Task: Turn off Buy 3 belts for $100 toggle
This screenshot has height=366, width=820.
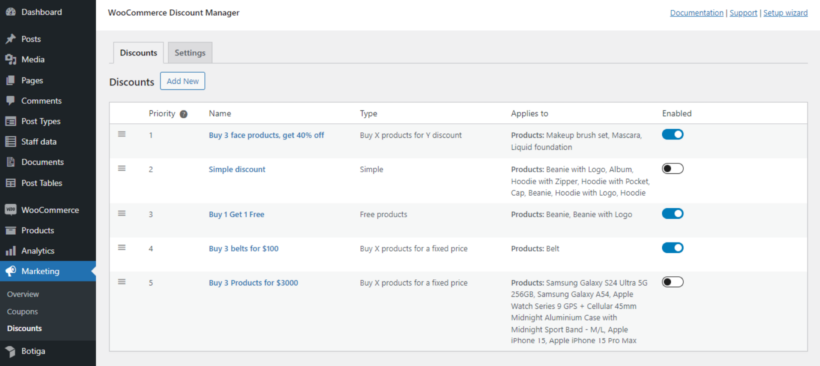Action: click(x=673, y=248)
